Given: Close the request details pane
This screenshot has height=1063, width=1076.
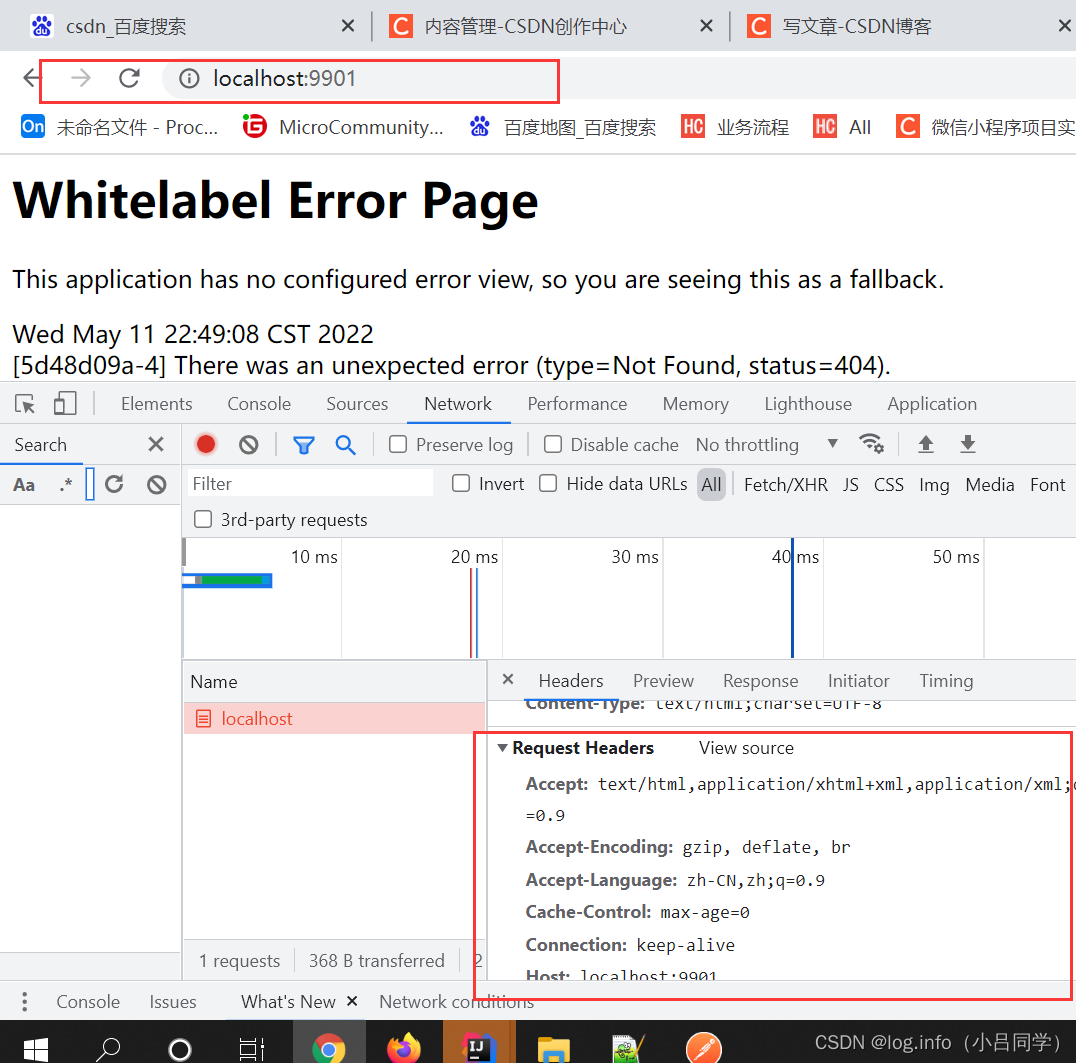Looking at the screenshot, I should pos(508,679).
